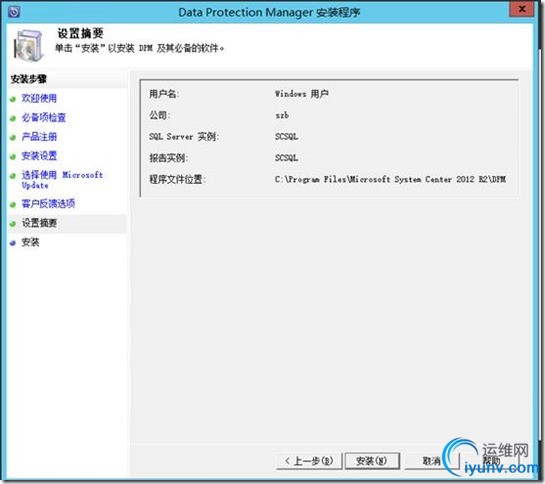The image size is (545, 484).
Task: Click the company value szb
Action: (x=282, y=115)
